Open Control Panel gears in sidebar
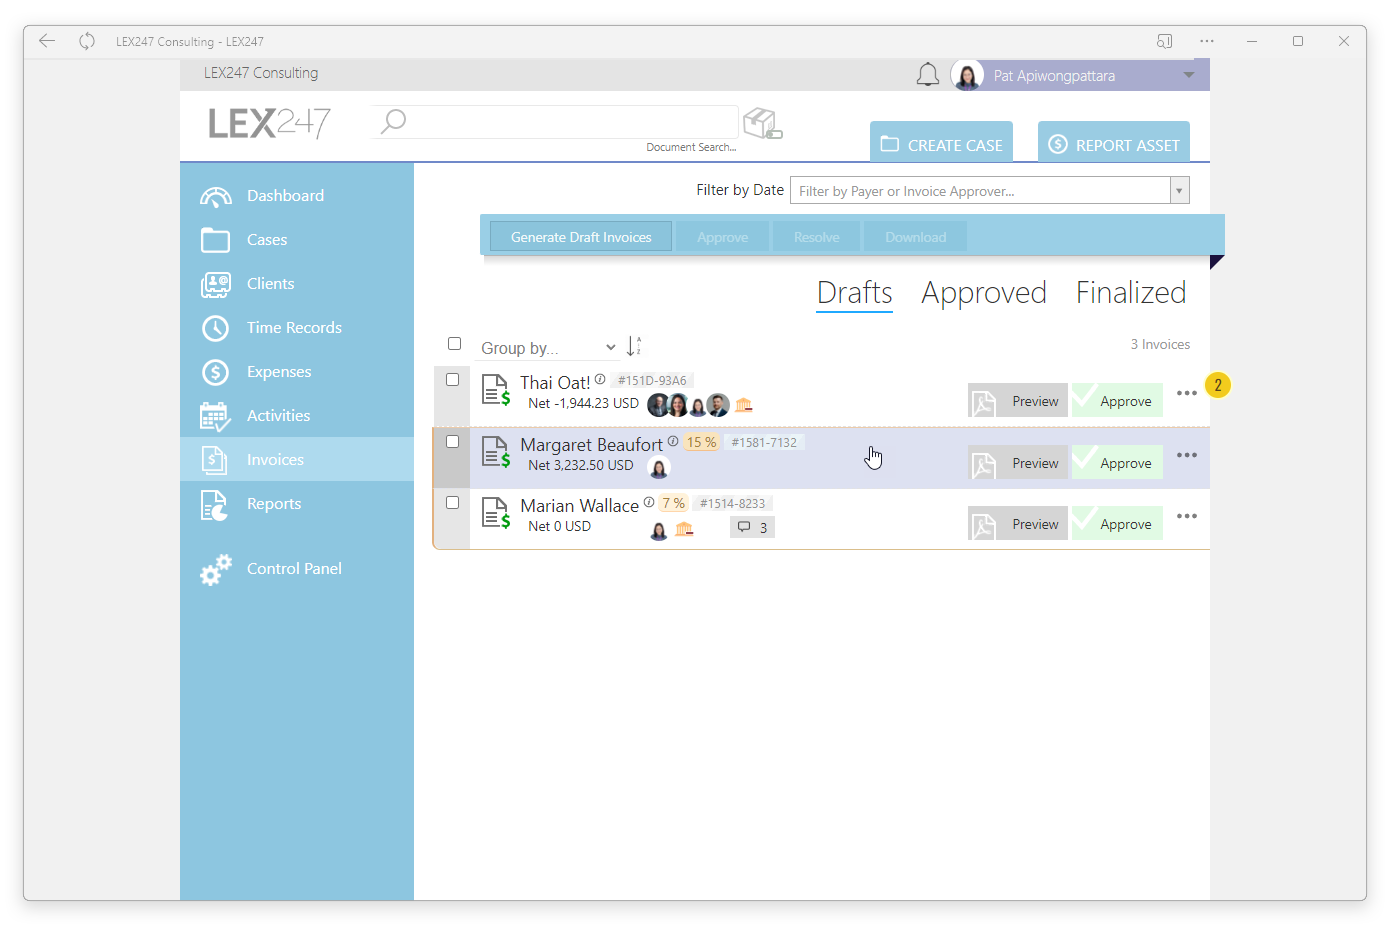Screen dimensions: 1390x925 pyautogui.click(x=215, y=569)
